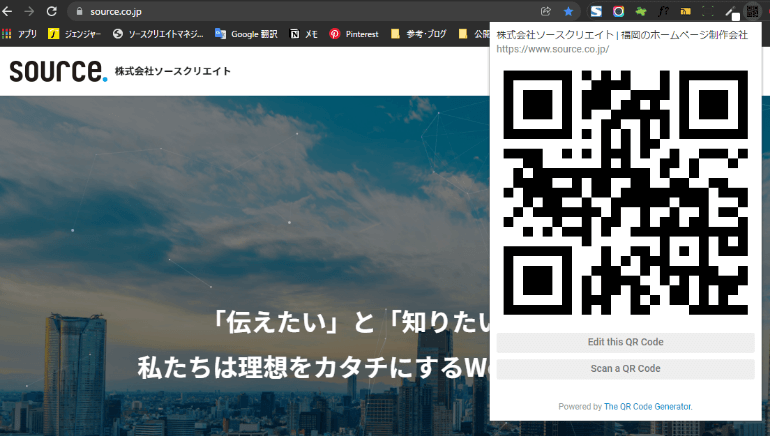Screen dimensions: 770x436
Task: Open the Pinterest bookmark
Action: coord(354,34)
